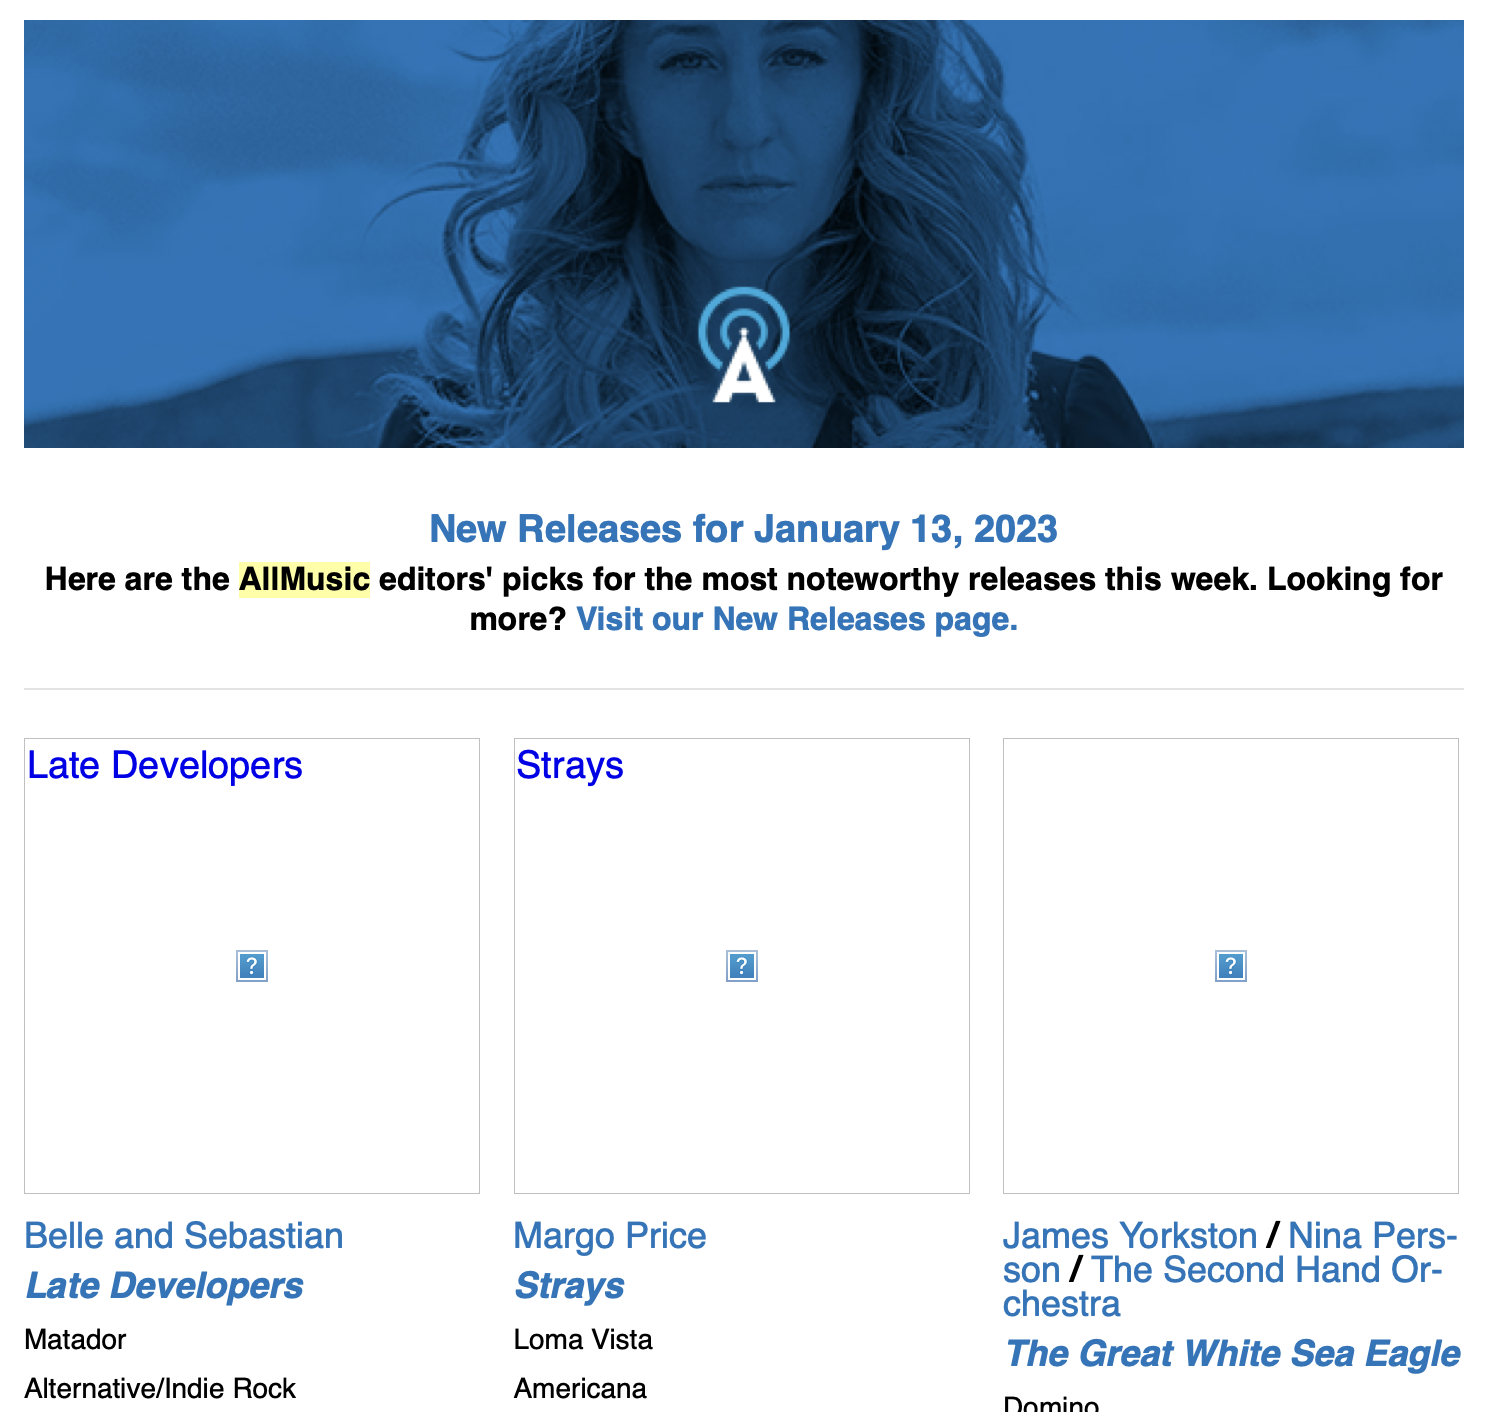This screenshot has width=1504, height=1412.
Task: Click broken image icon in third album box
Action: coord(1230,966)
